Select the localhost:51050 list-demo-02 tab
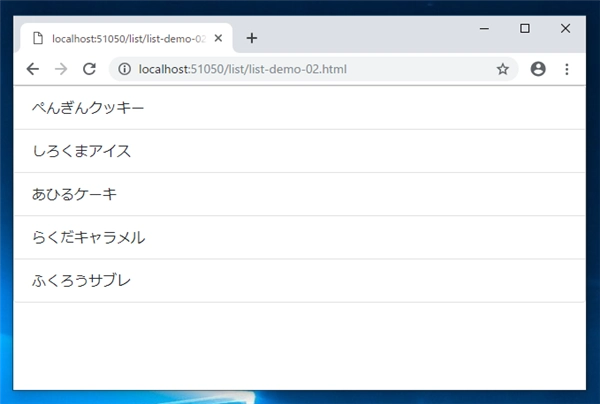 click(x=126, y=38)
